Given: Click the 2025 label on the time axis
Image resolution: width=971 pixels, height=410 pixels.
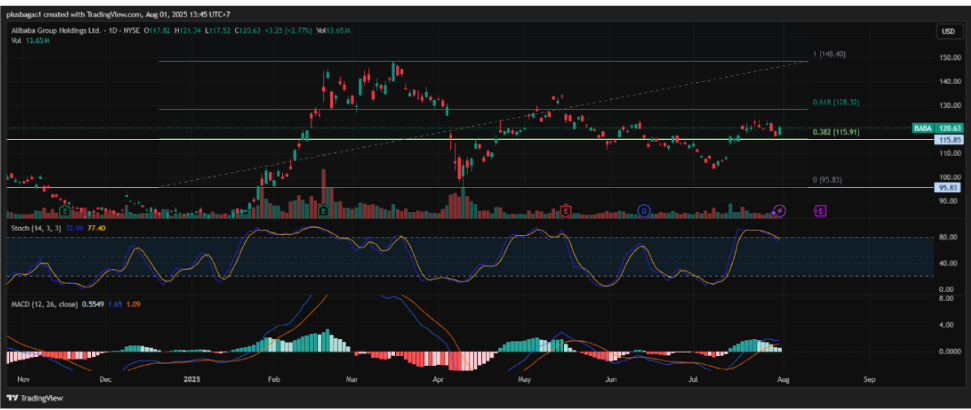Looking at the screenshot, I should click(194, 380).
